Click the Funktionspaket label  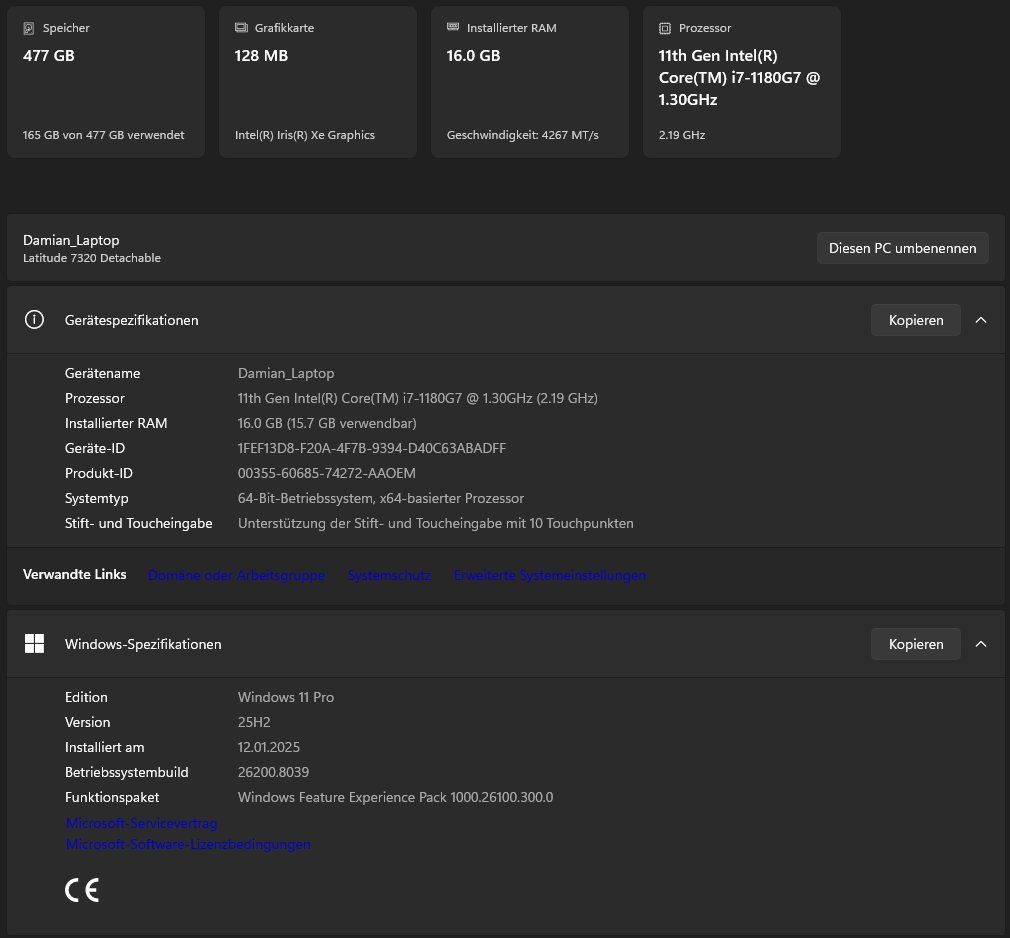click(x=112, y=797)
